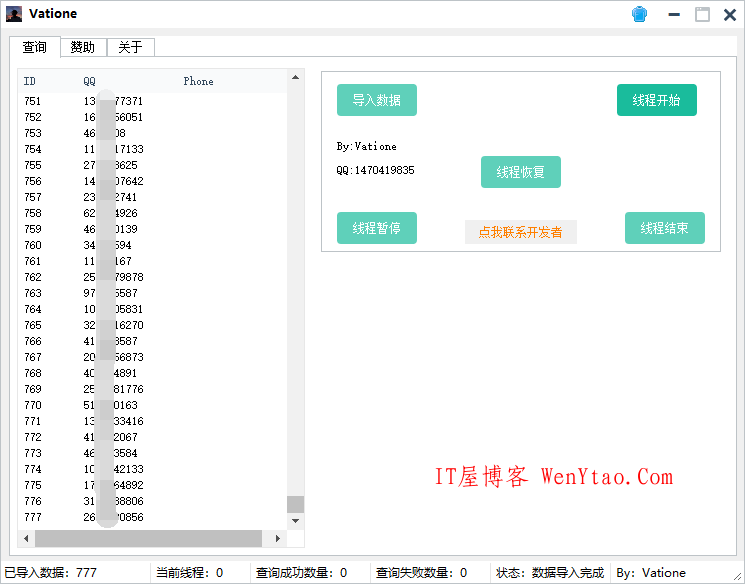This screenshot has height=584, width=745.
Task: Click the list scroll-down arrow
Action: point(295,521)
